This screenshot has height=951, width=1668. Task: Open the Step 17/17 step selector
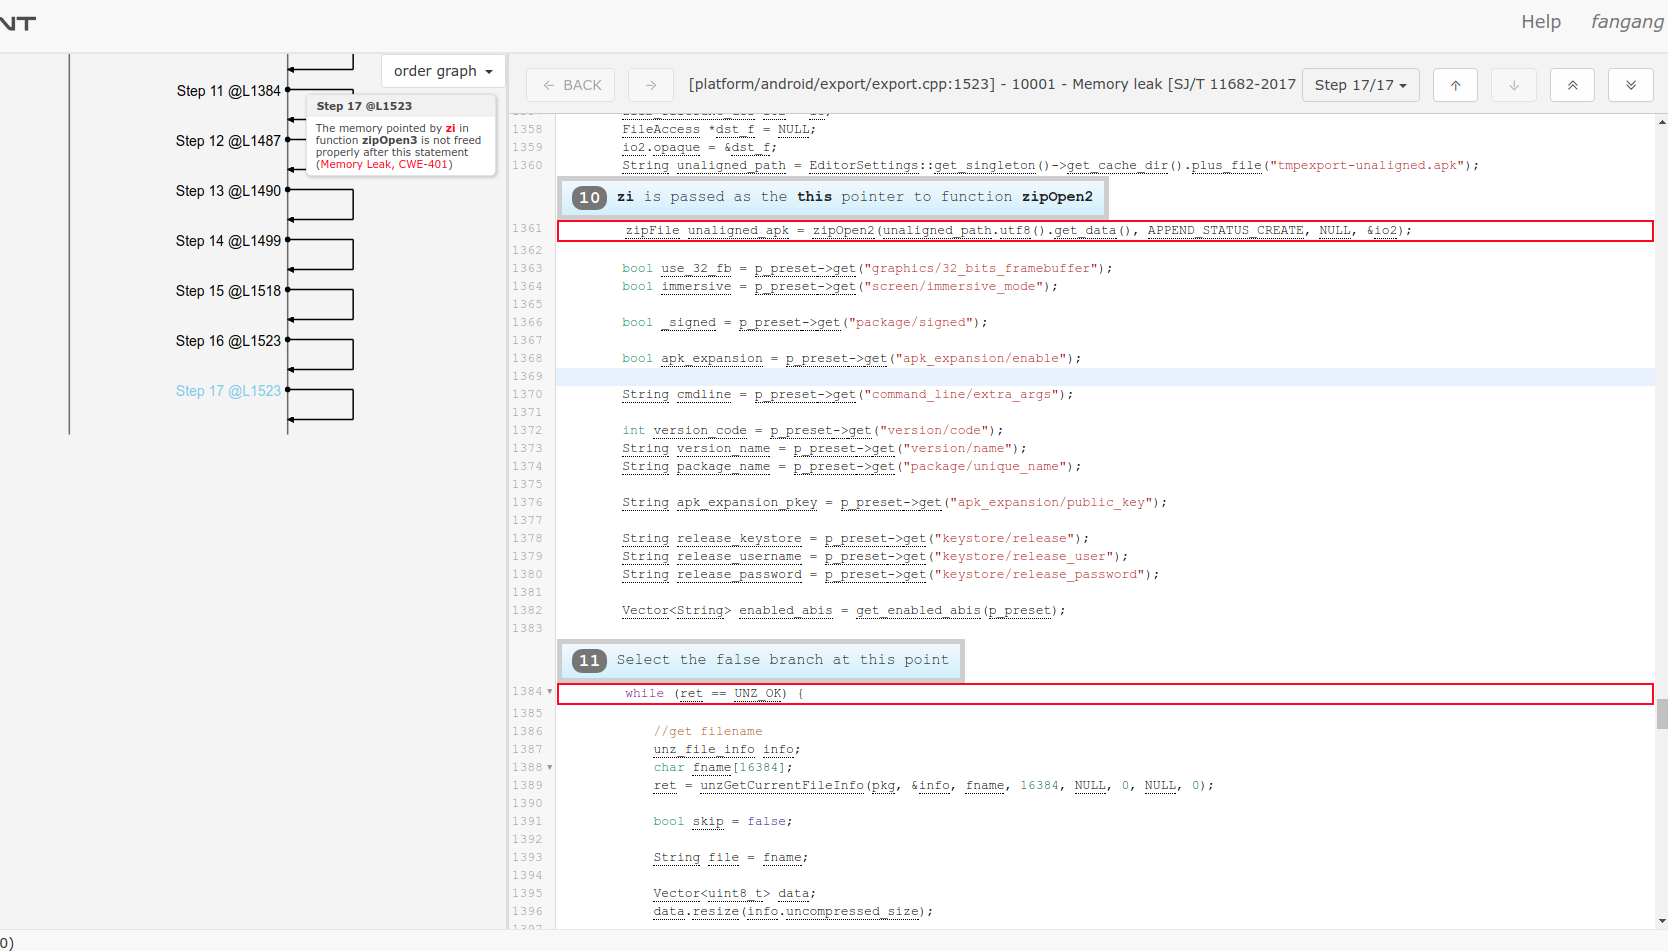point(1361,85)
